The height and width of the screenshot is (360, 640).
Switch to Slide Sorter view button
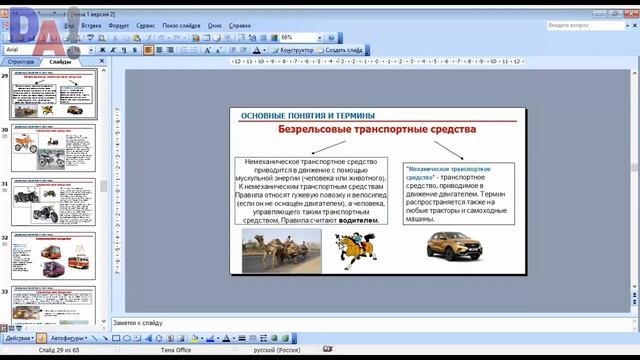tap(11, 328)
